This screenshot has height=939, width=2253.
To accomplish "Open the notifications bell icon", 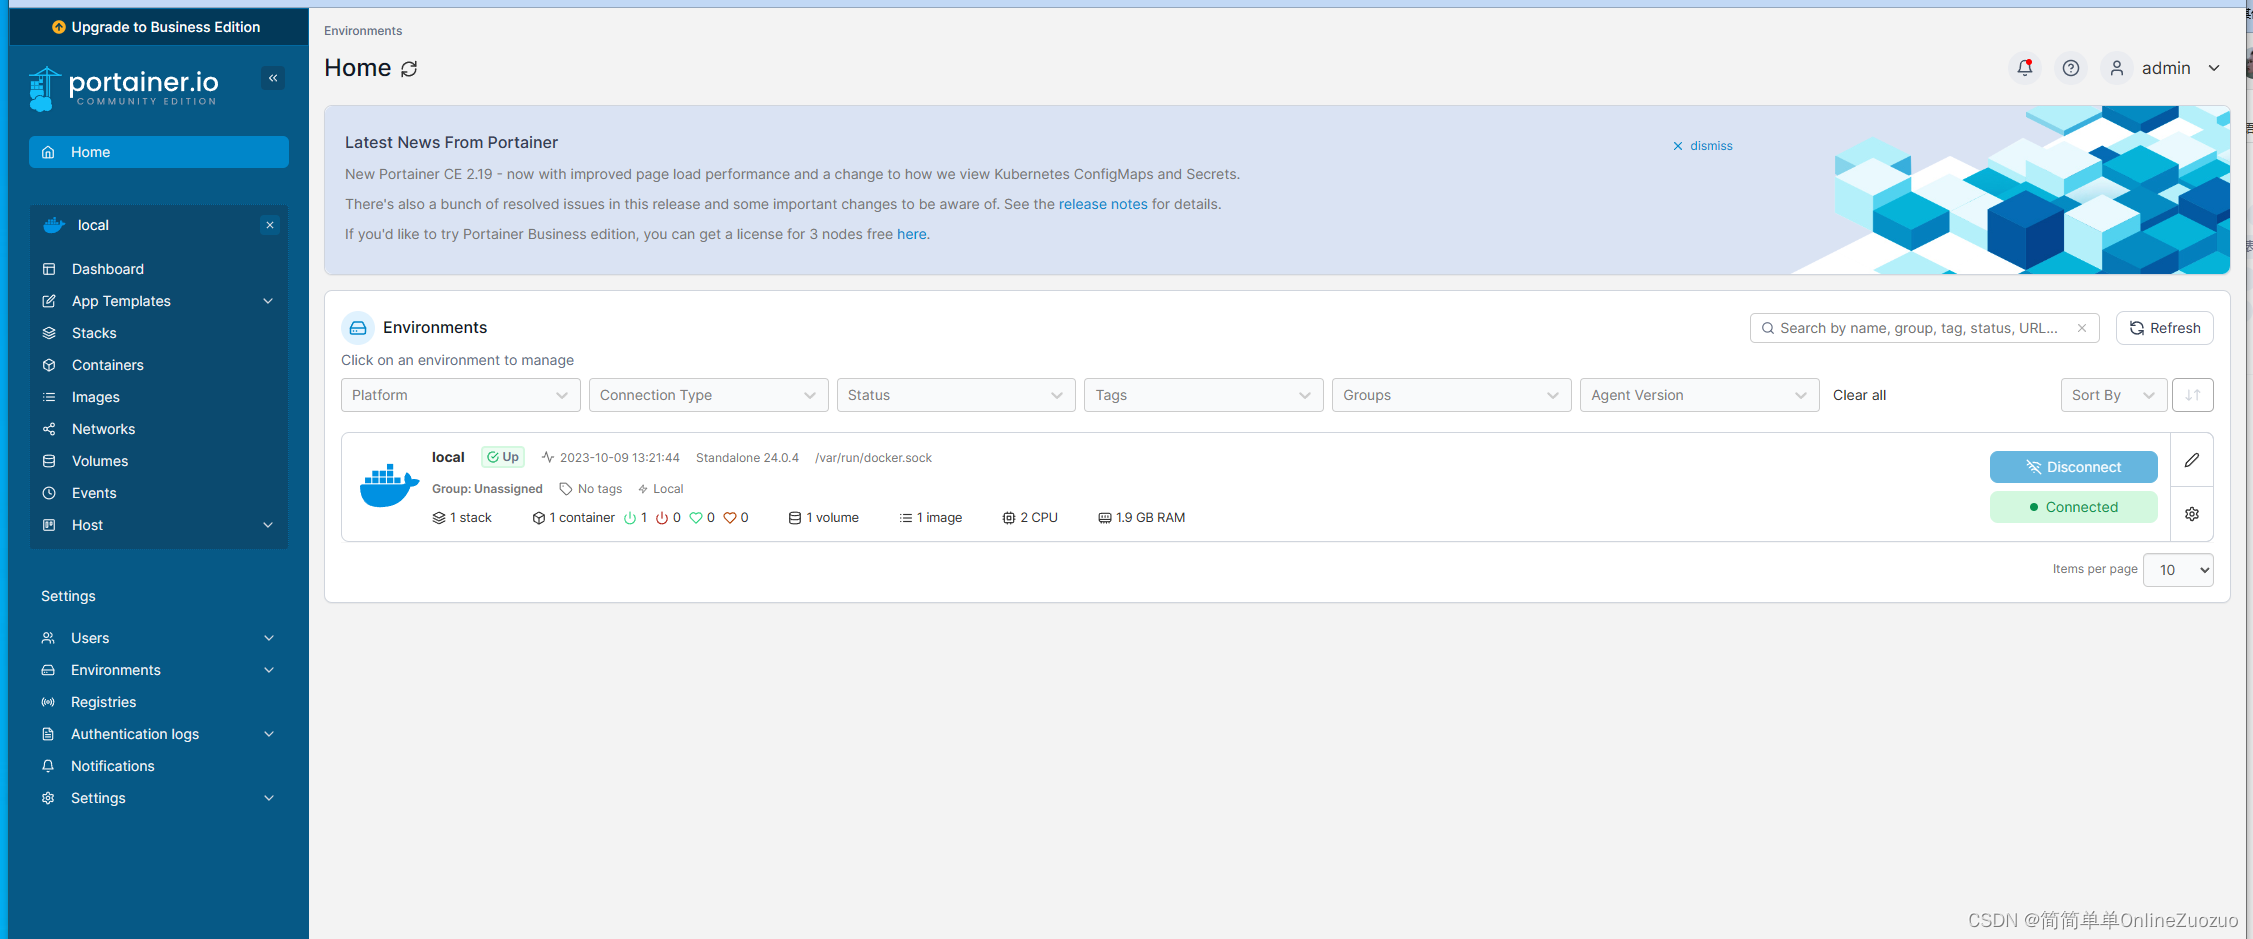I will point(2025,68).
